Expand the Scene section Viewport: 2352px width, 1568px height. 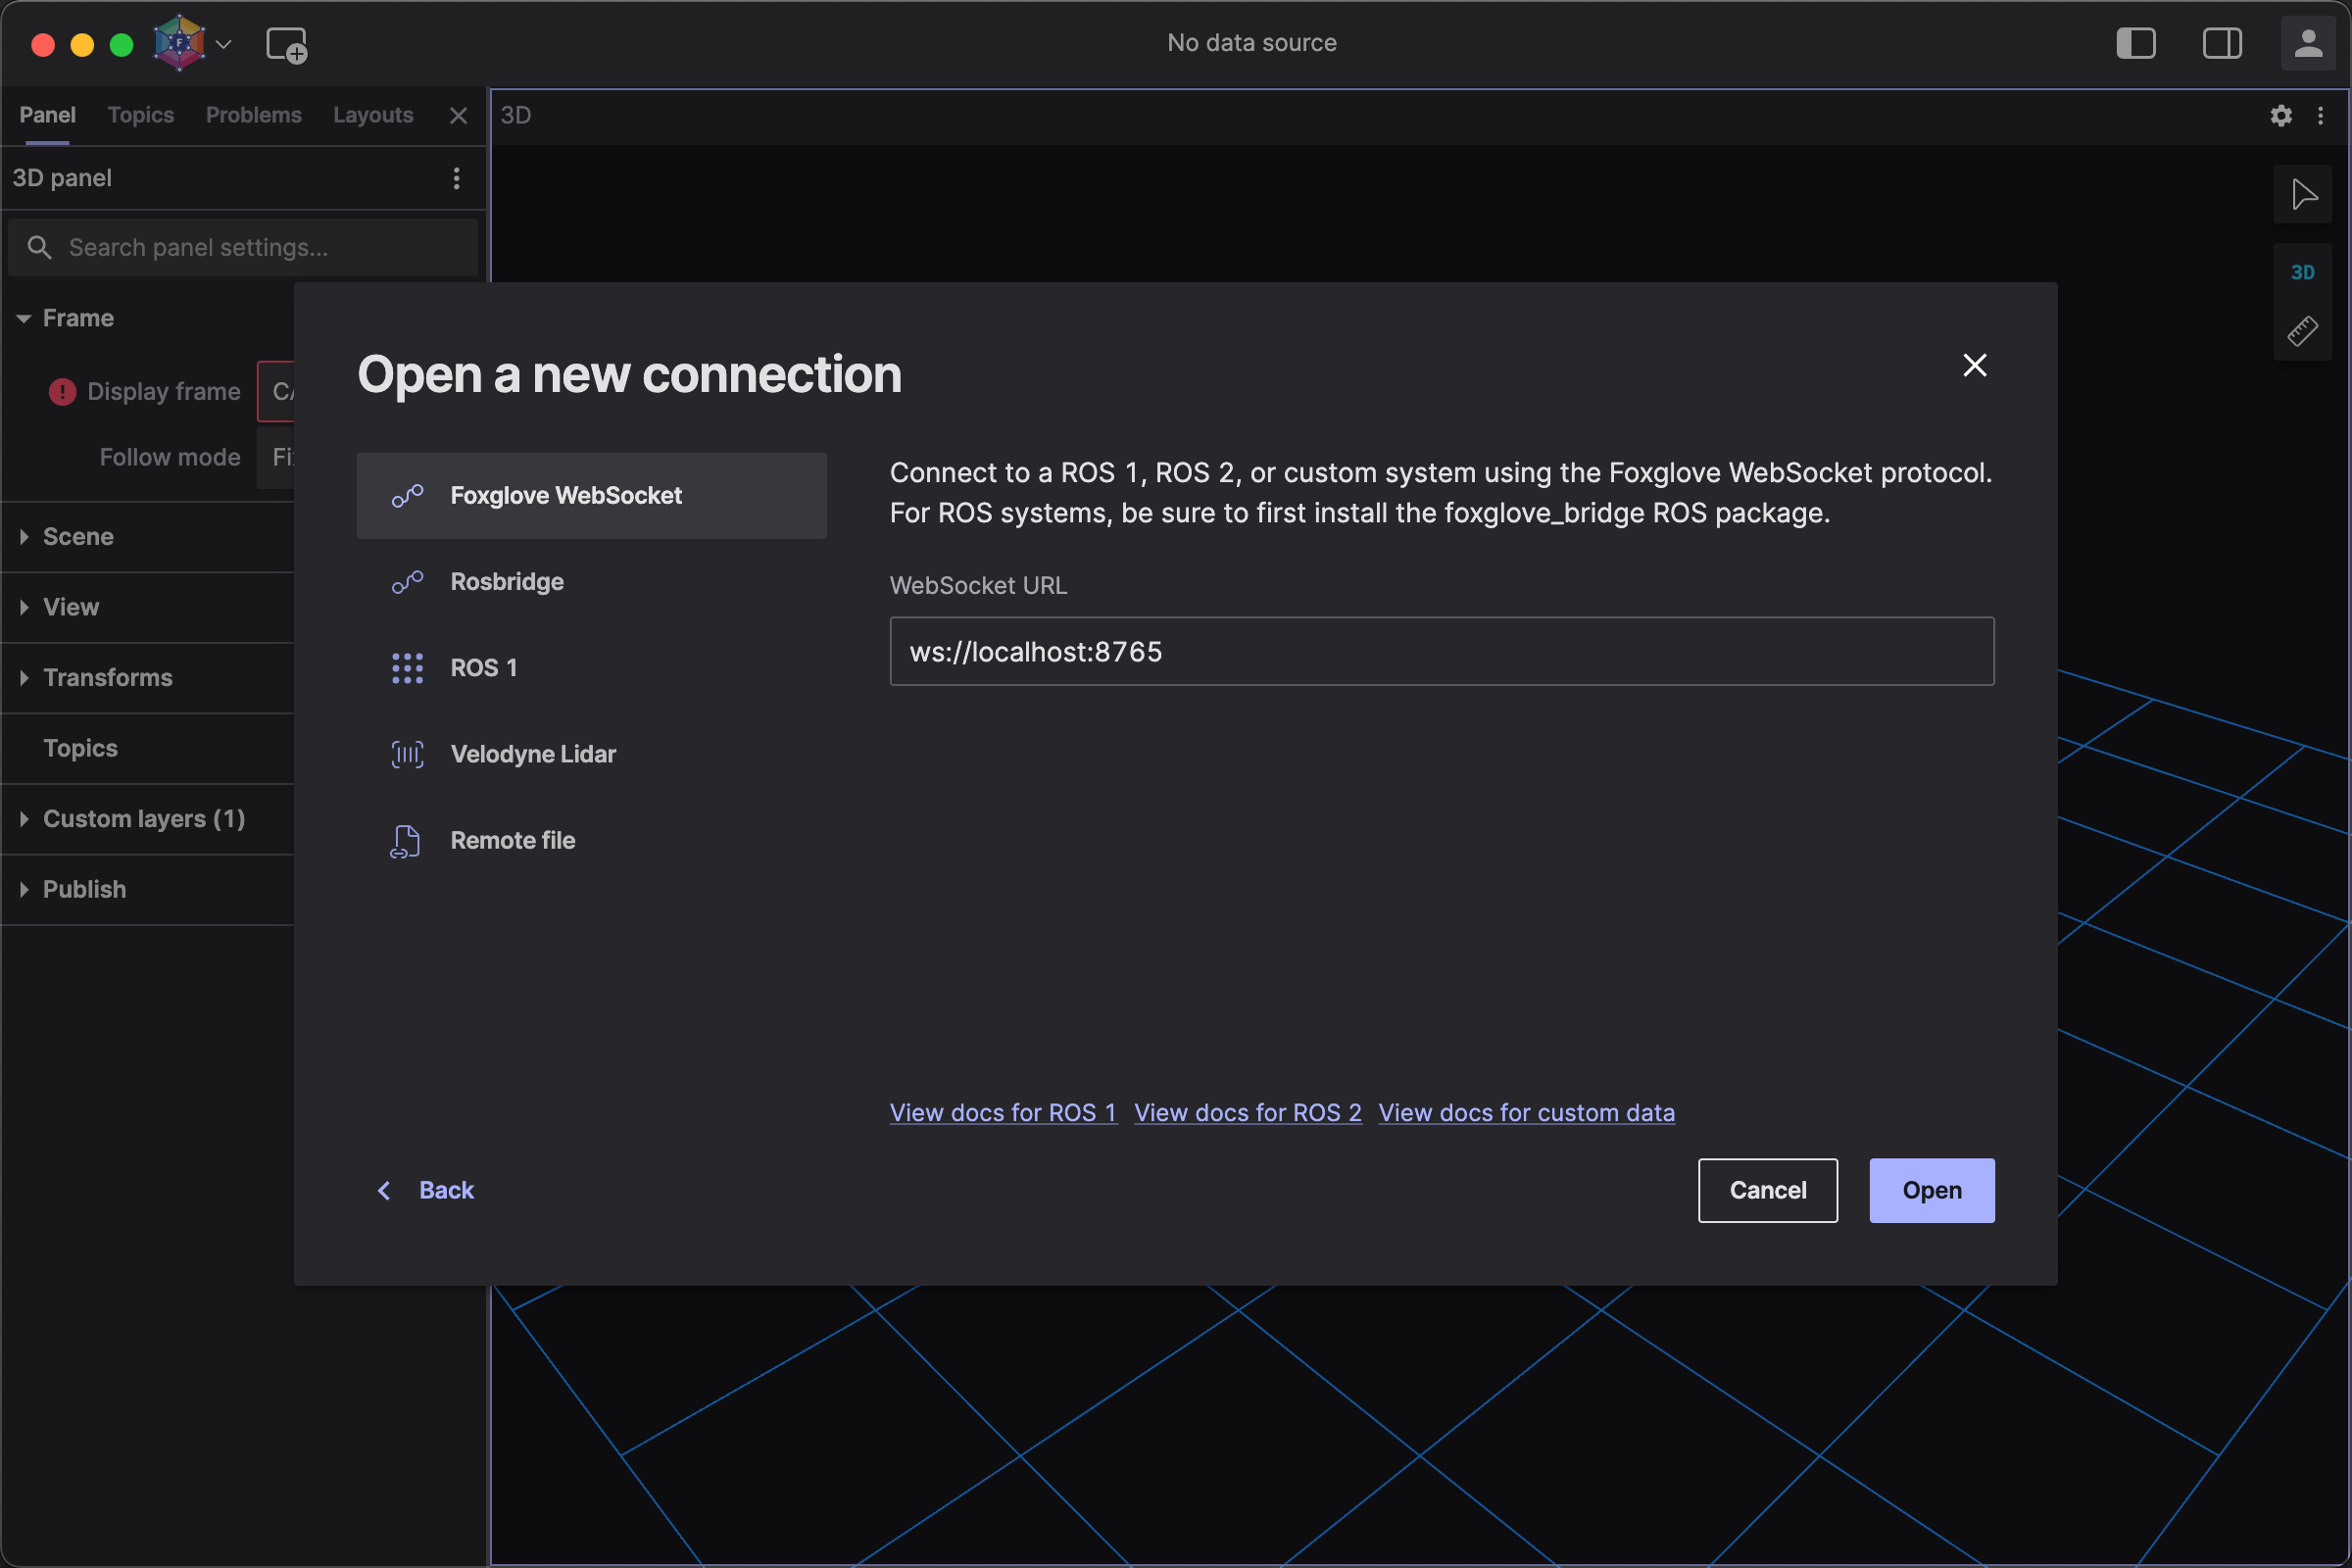[x=24, y=537]
